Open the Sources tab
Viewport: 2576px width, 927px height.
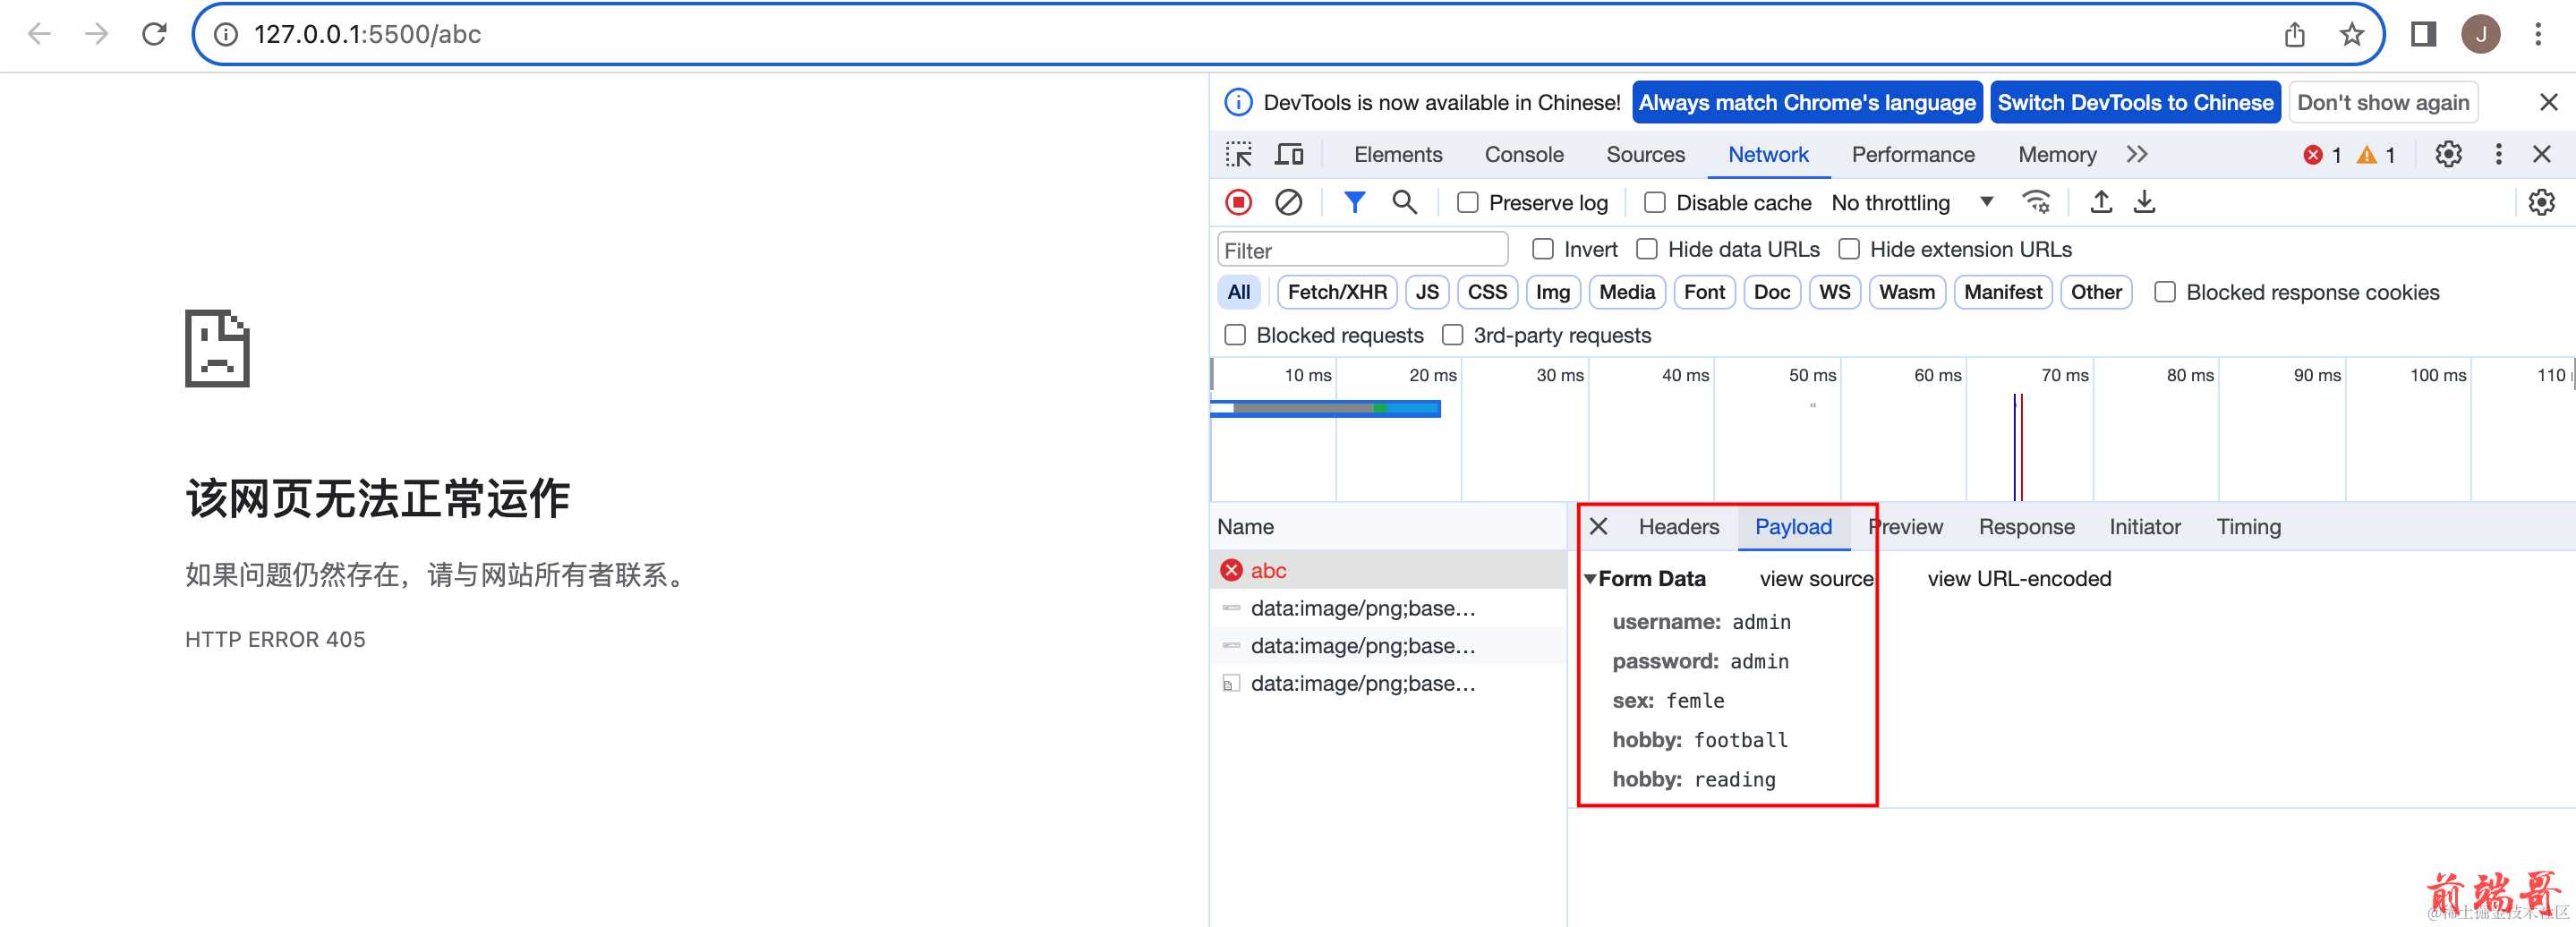(x=1645, y=154)
